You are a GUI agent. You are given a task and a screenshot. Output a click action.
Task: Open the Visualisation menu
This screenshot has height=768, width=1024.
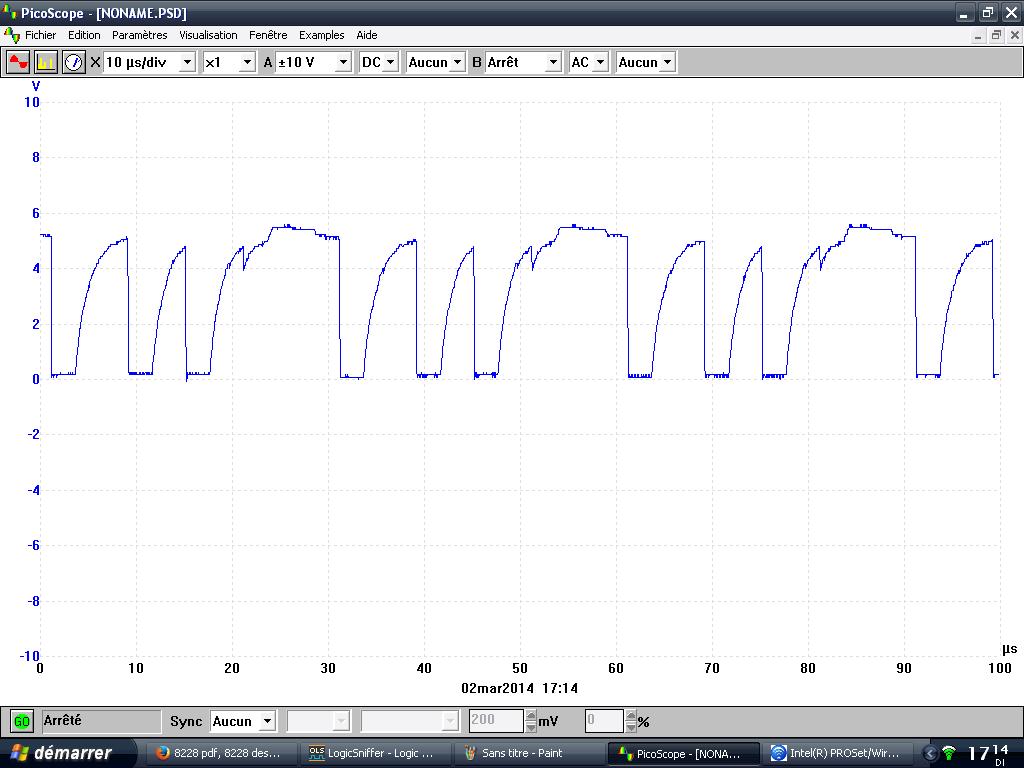[x=208, y=35]
